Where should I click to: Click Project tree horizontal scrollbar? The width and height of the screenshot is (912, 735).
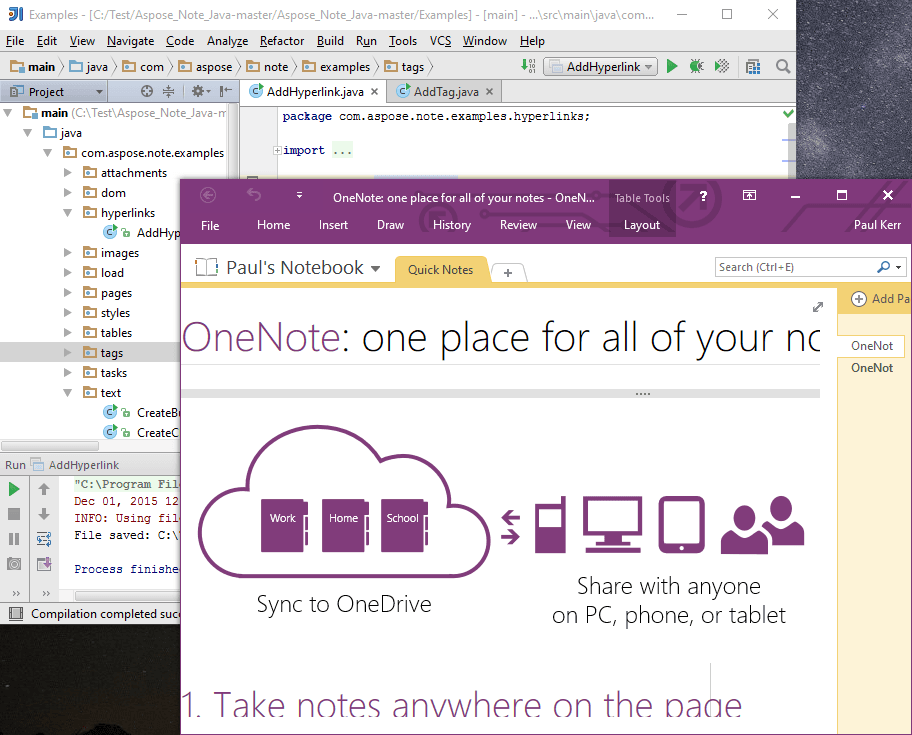tap(50, 446)
